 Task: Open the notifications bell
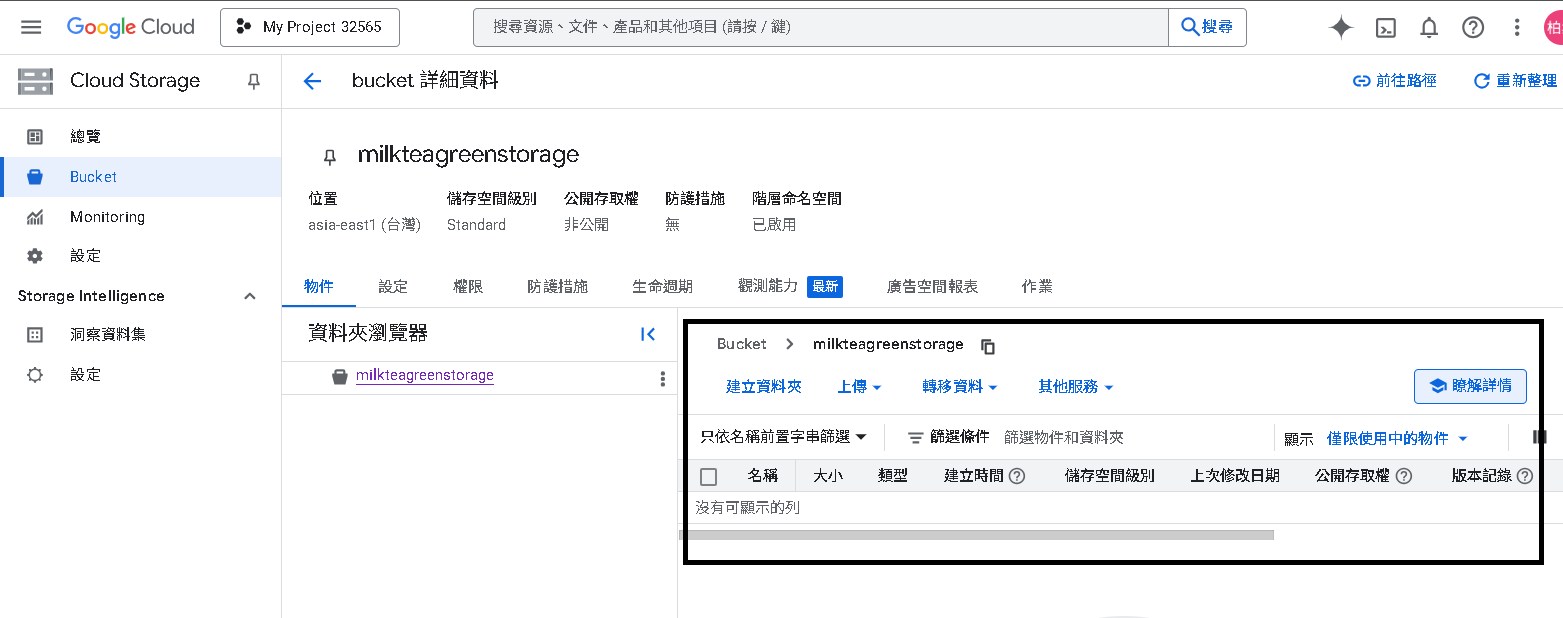tap(1429, 28)
